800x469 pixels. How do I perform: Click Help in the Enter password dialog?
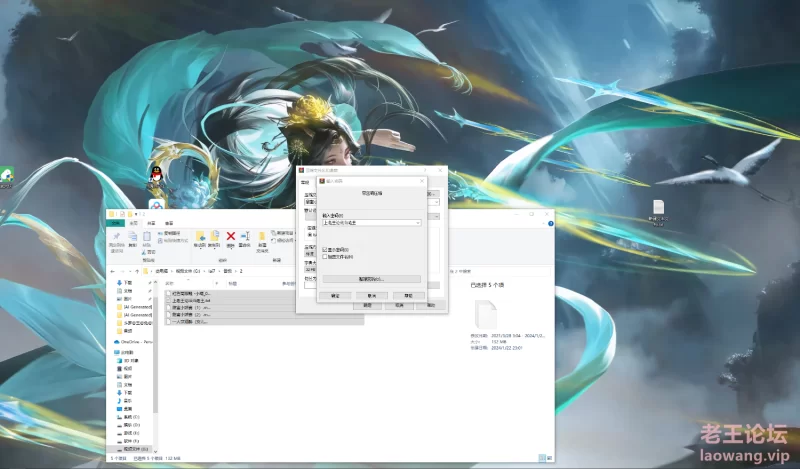[x=409, y=295]
